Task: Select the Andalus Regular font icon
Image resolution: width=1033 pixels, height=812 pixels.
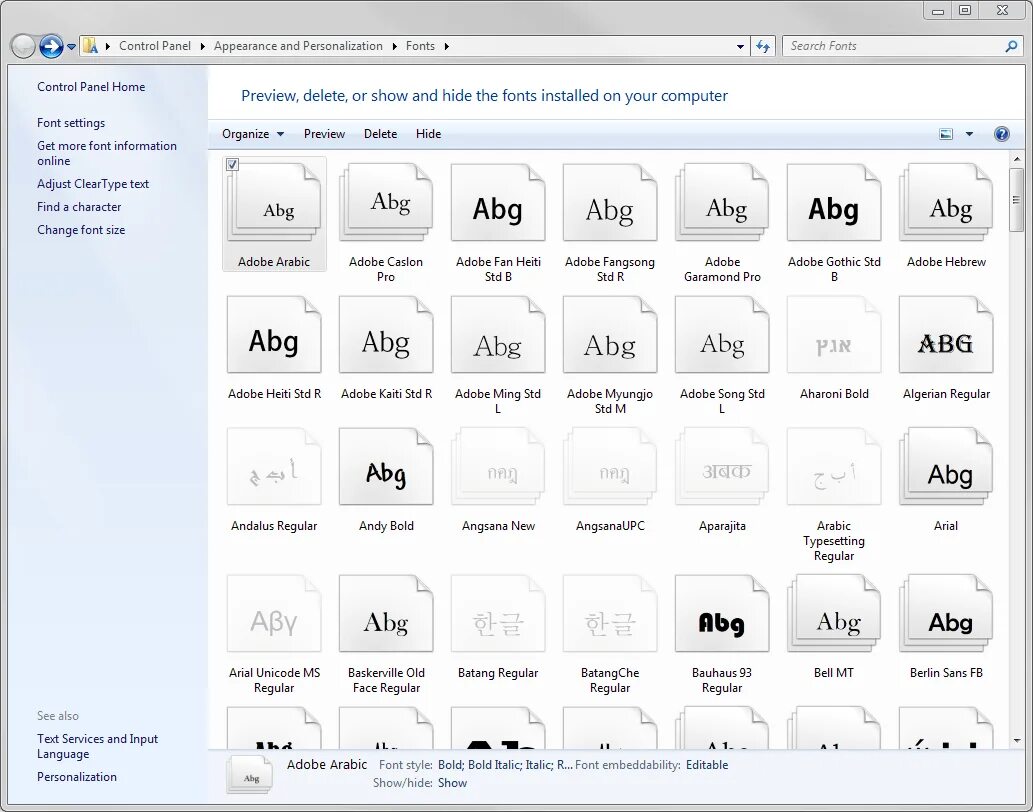Action: (274, 466)
